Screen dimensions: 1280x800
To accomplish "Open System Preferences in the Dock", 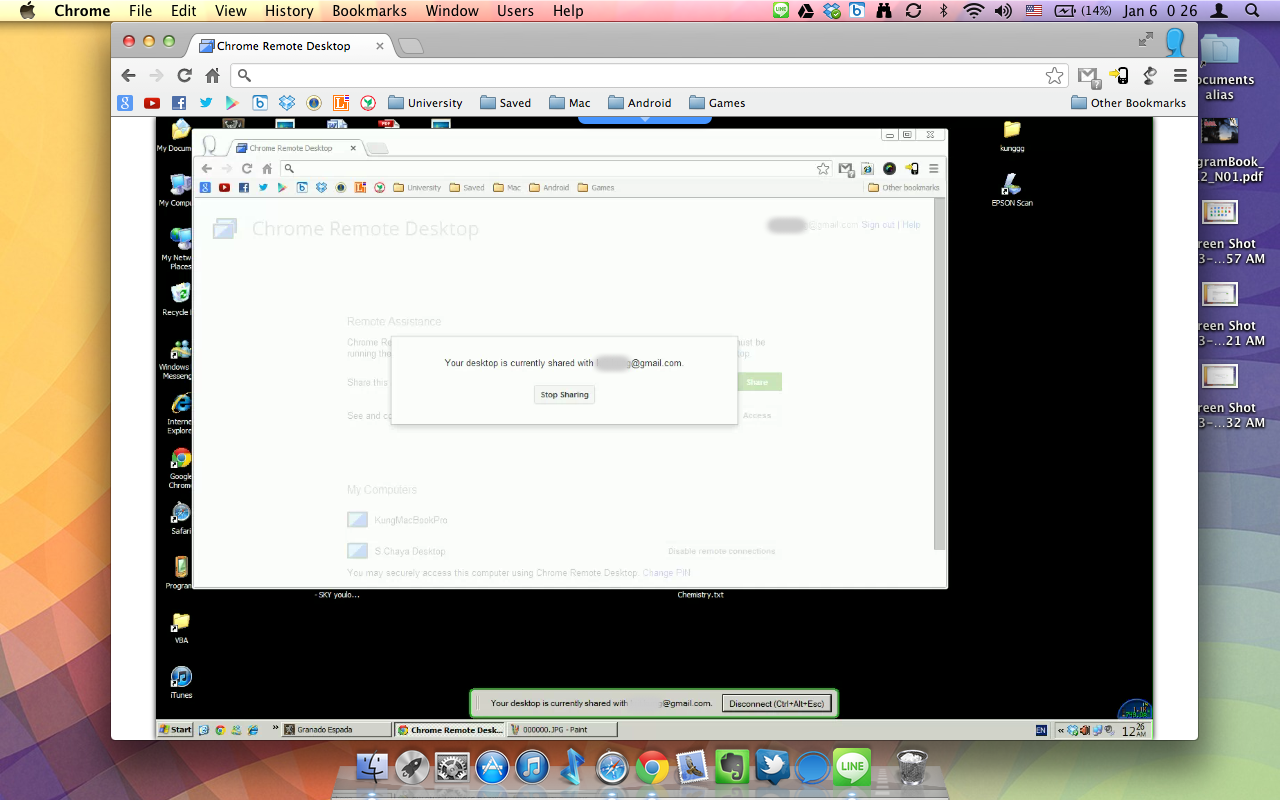I will click(x=453, y=767).
